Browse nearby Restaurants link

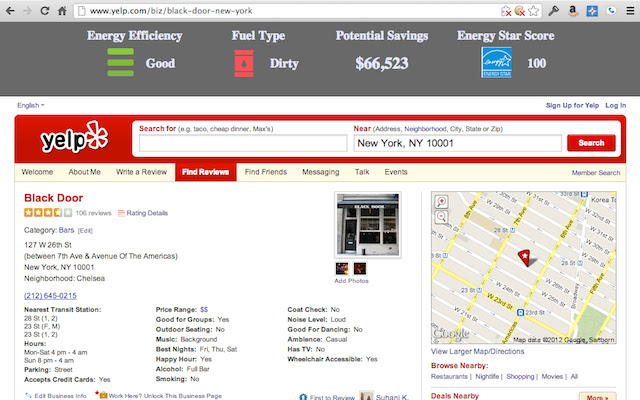click(449, 376)
